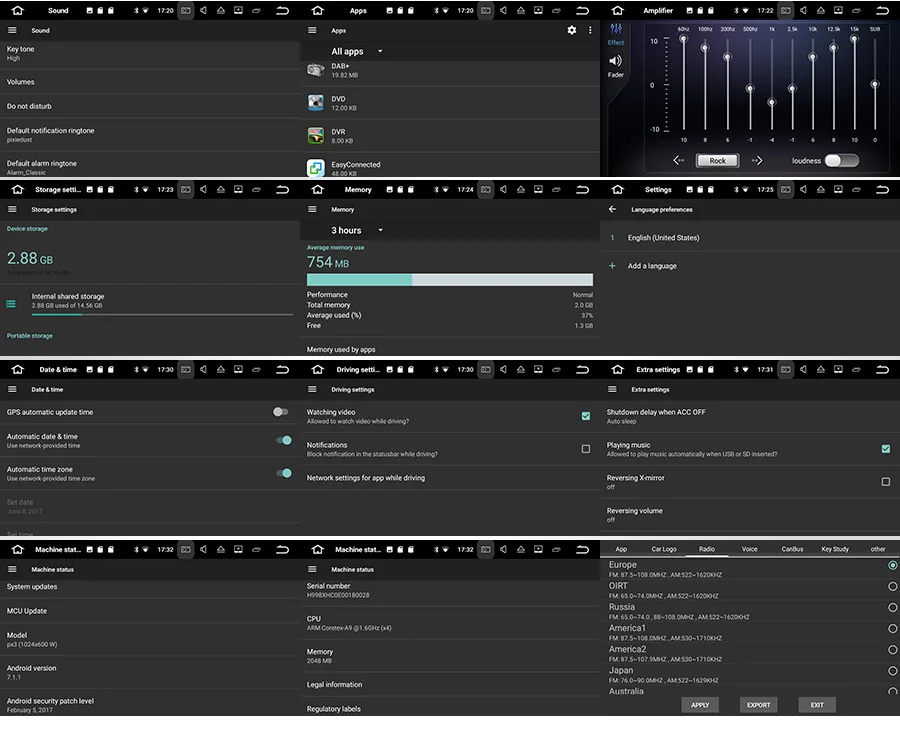The image size is (900, 737).
Task: Enable the loudness switch in Amplifier
Action: (841, 161)
